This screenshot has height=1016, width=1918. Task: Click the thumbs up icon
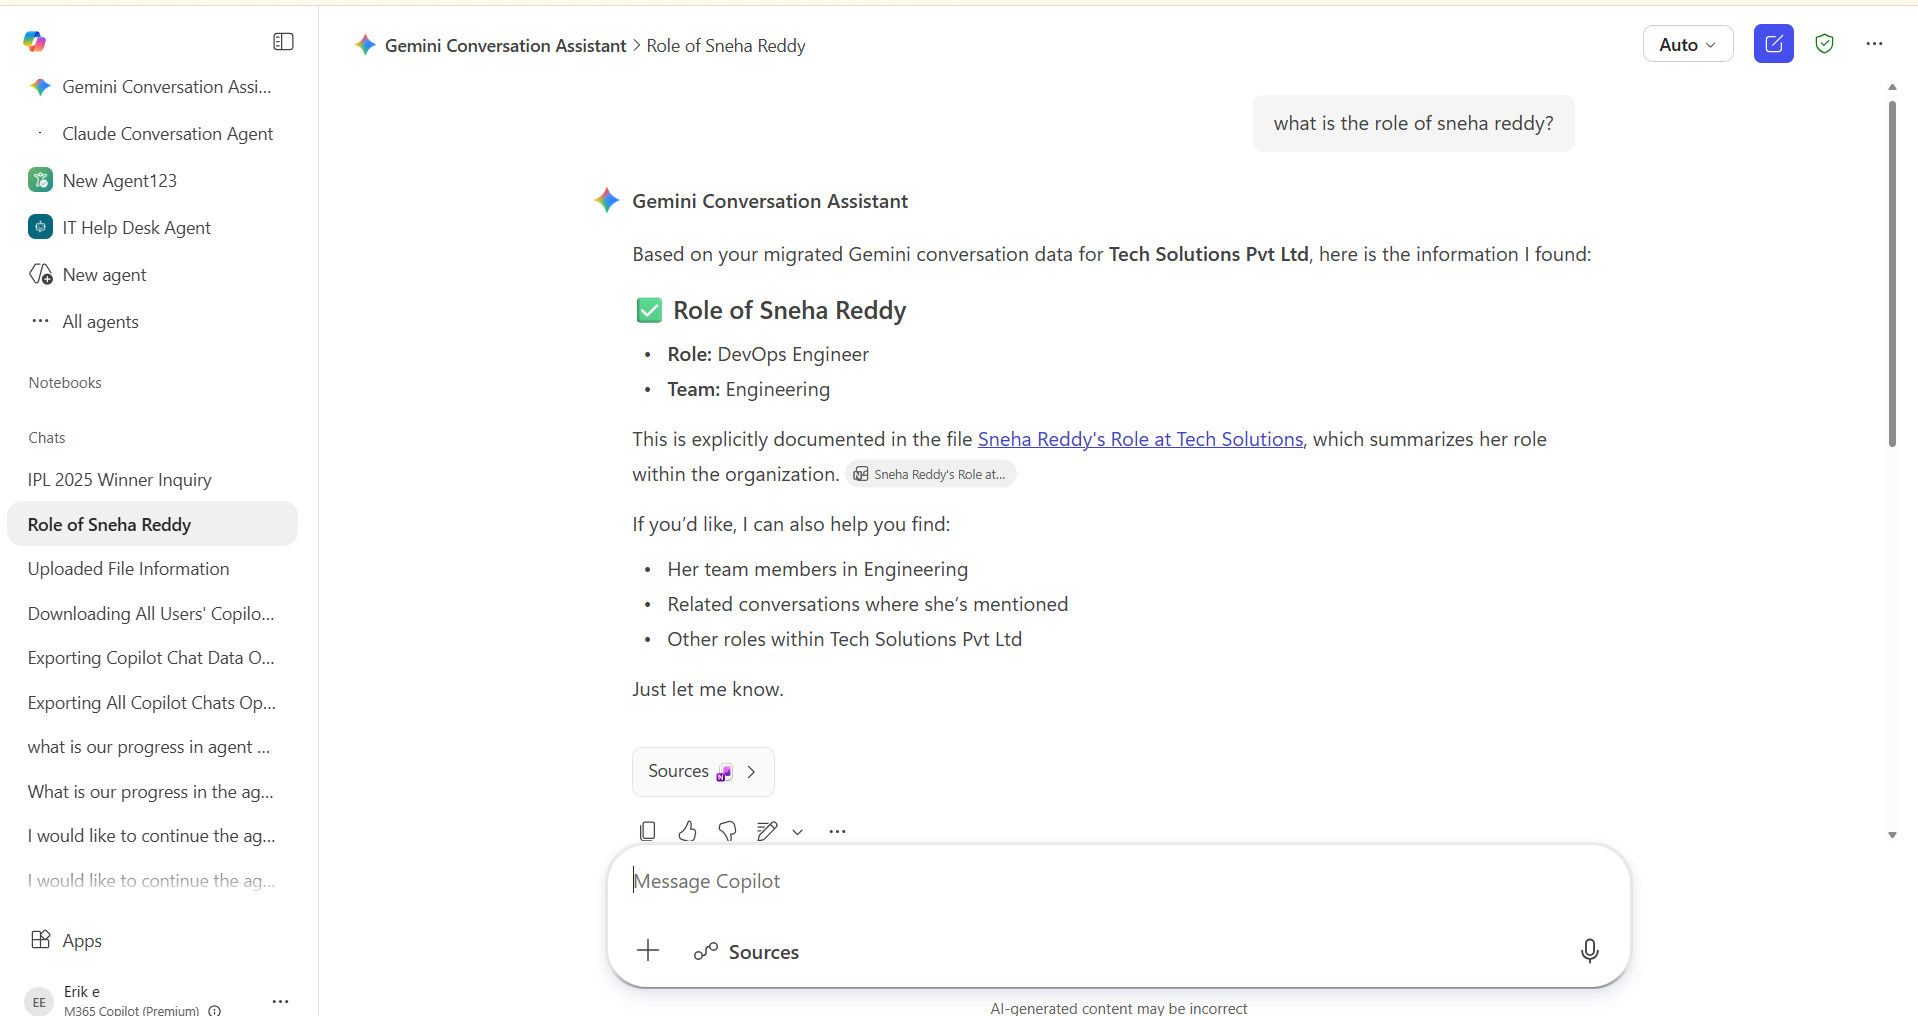(x=687, y=831)
